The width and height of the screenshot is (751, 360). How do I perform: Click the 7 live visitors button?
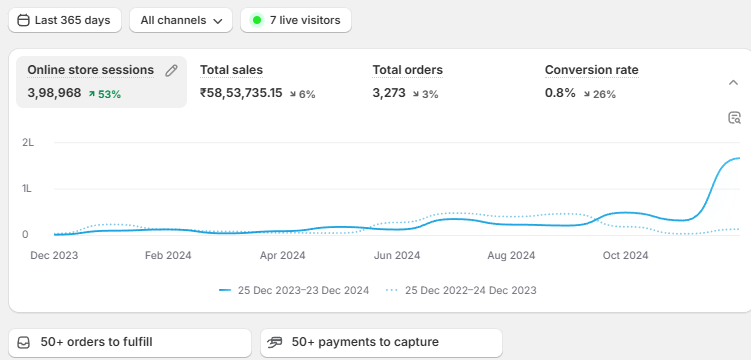click(296, 20)
